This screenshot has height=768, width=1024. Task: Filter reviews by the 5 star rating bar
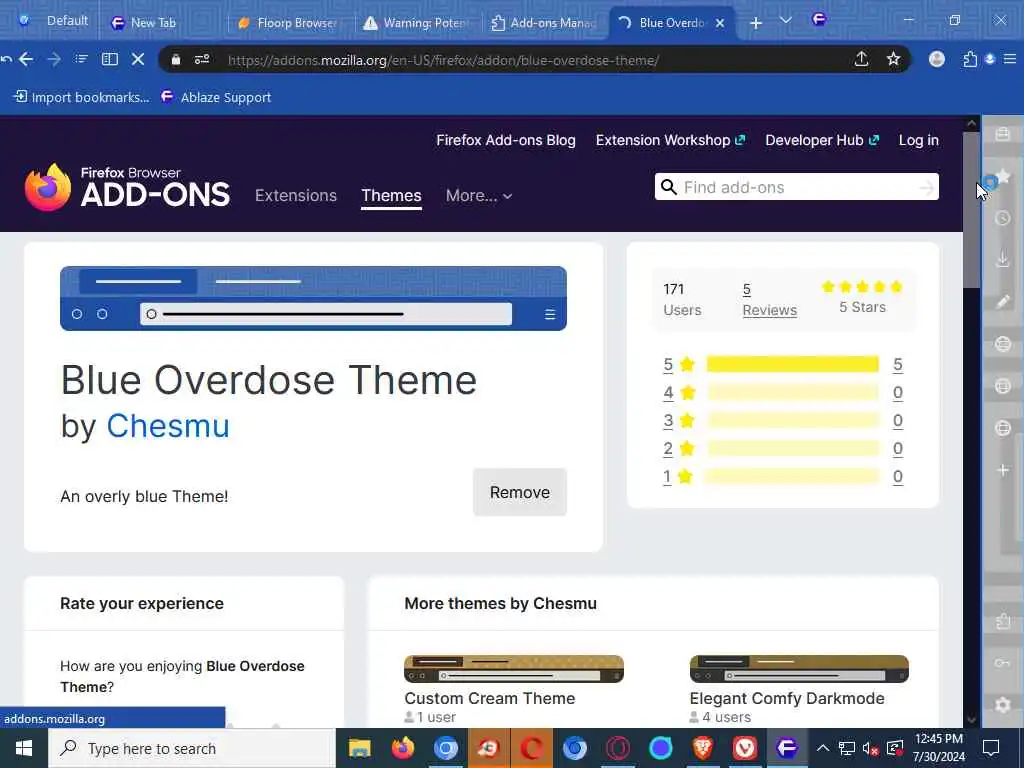pyautogui.click(x=793, y=364)
